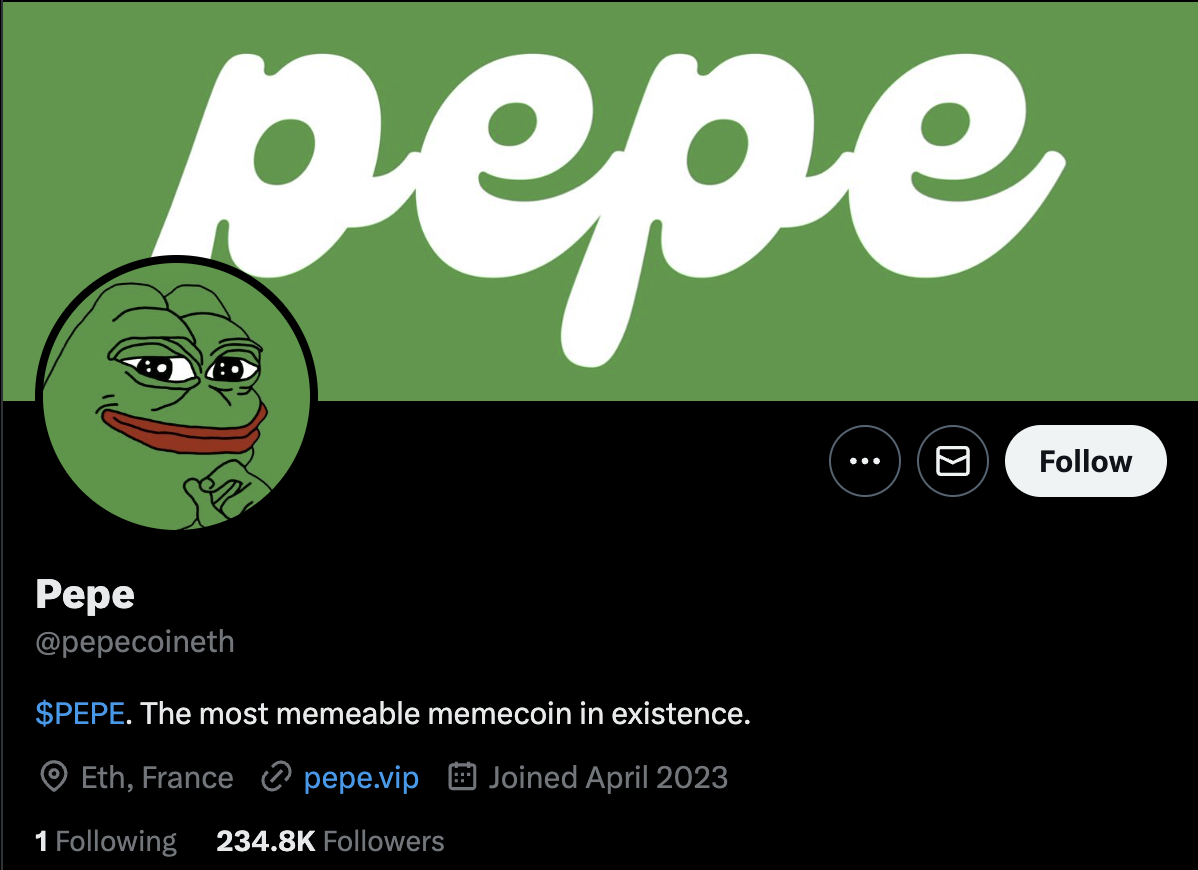Select the Pepe display name
Image resolution: width=1198 pixels, height=870 pixels.
tap(85, 595)
